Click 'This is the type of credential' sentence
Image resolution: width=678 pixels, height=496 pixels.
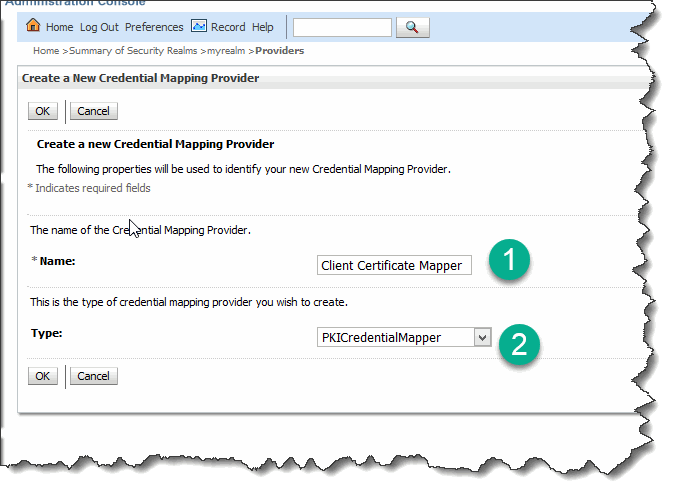tap(189, 302)
